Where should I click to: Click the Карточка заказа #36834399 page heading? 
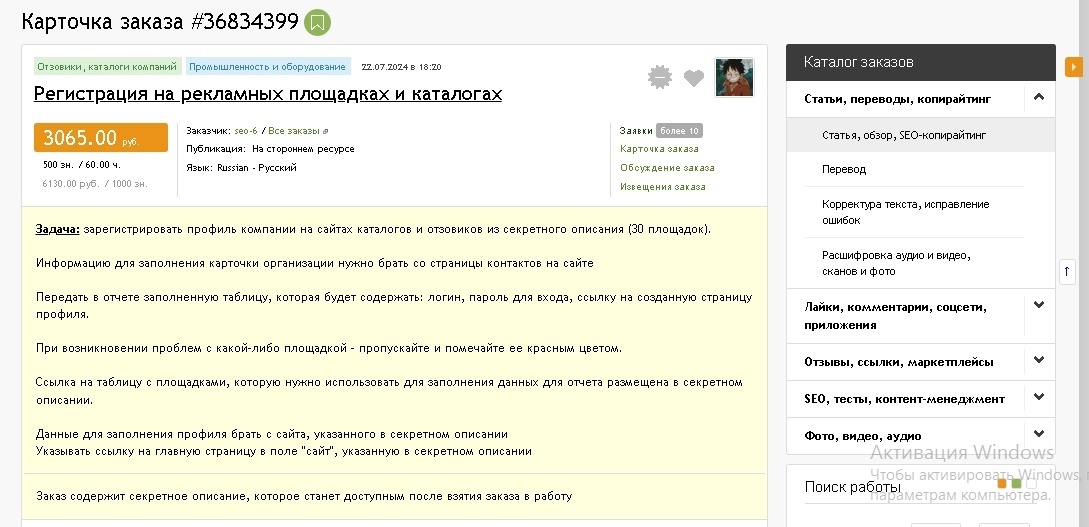click(x=160, y=22)
